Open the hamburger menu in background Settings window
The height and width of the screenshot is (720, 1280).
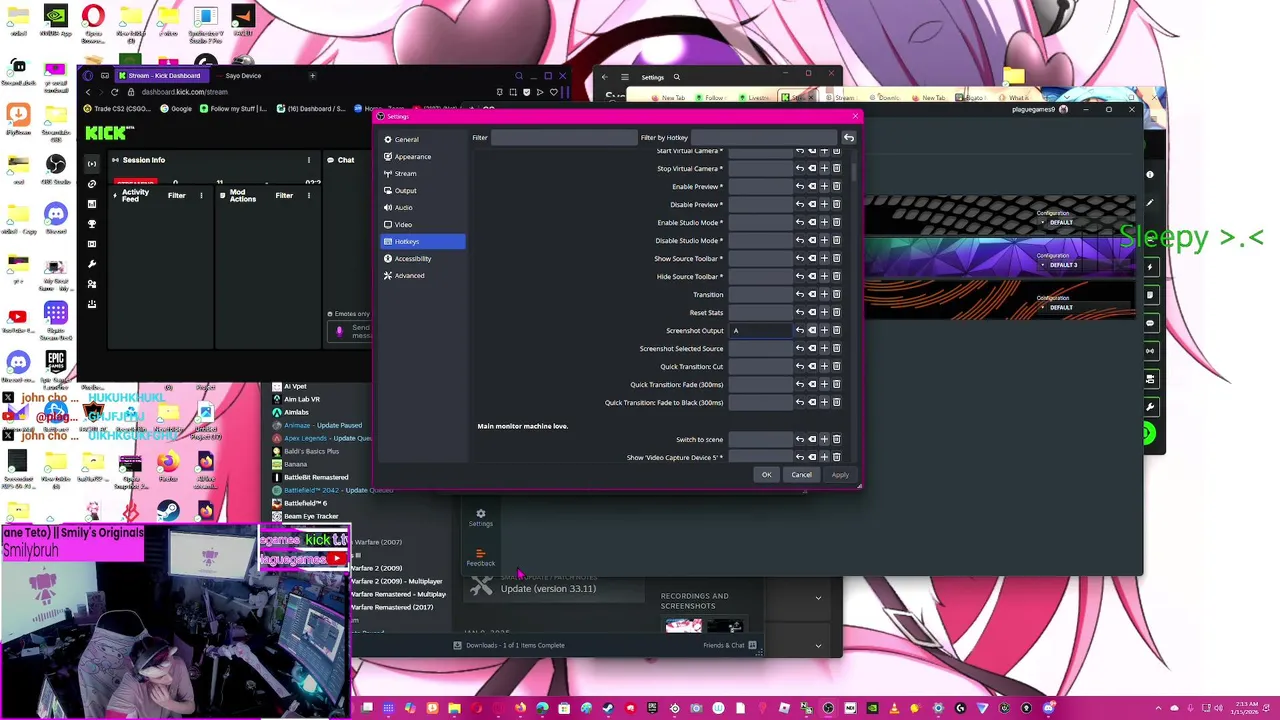pos(625,77)
